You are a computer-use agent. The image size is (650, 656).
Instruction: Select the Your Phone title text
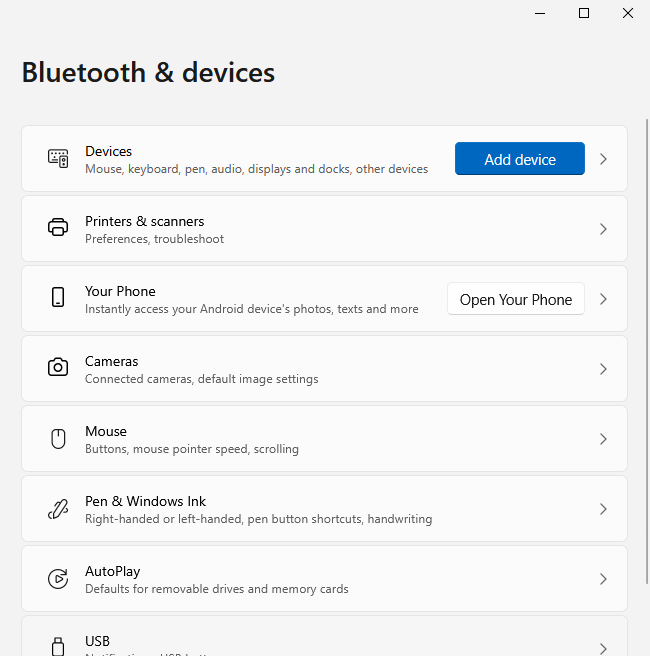coord(120,291)
